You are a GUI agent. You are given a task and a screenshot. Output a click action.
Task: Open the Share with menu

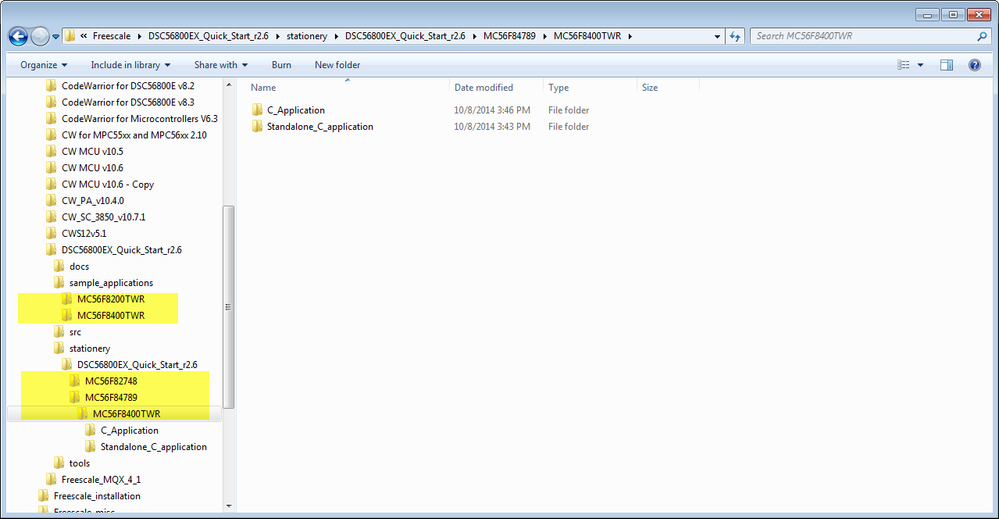(x=220, y=65)
